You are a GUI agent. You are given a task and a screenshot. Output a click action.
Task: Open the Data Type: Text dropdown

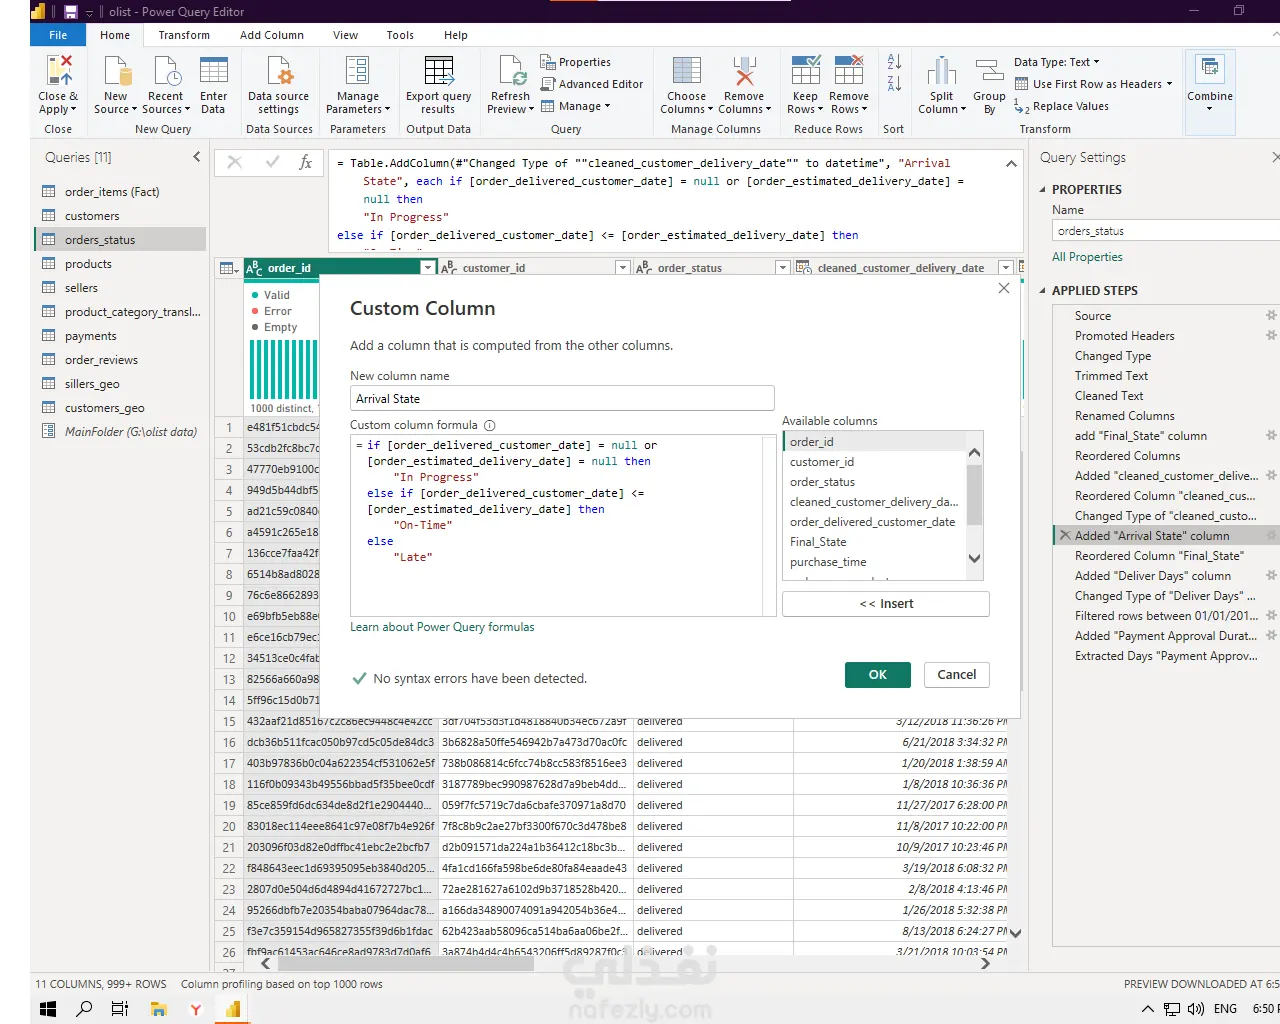point(1056,62)
